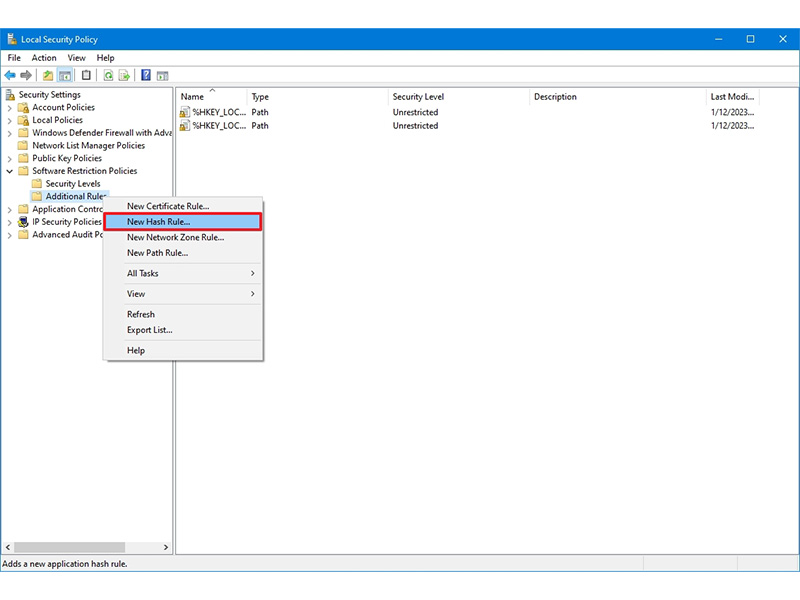Screen dimensions: 800x600
Task: Click the Application Control Policies folder icon
Action: pos(23,209)
